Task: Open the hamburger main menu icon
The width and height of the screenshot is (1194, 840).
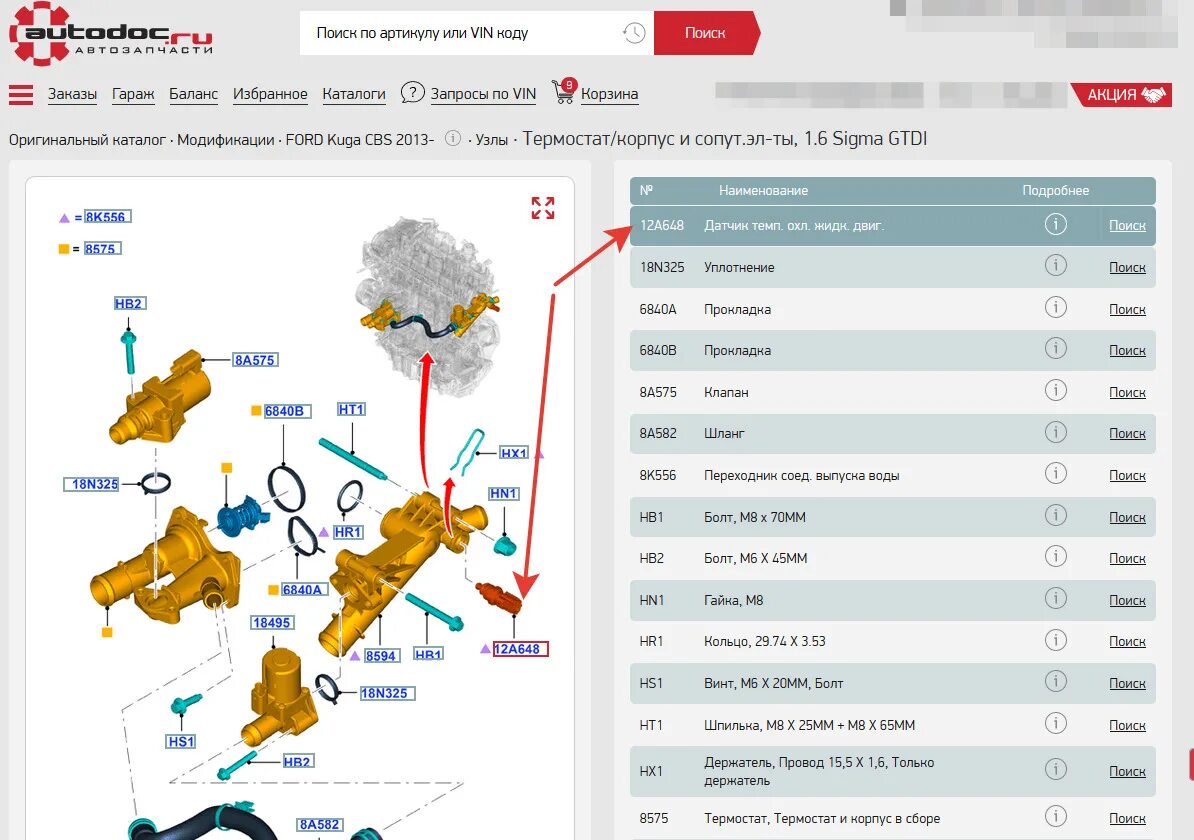Action: click(21, 94)
